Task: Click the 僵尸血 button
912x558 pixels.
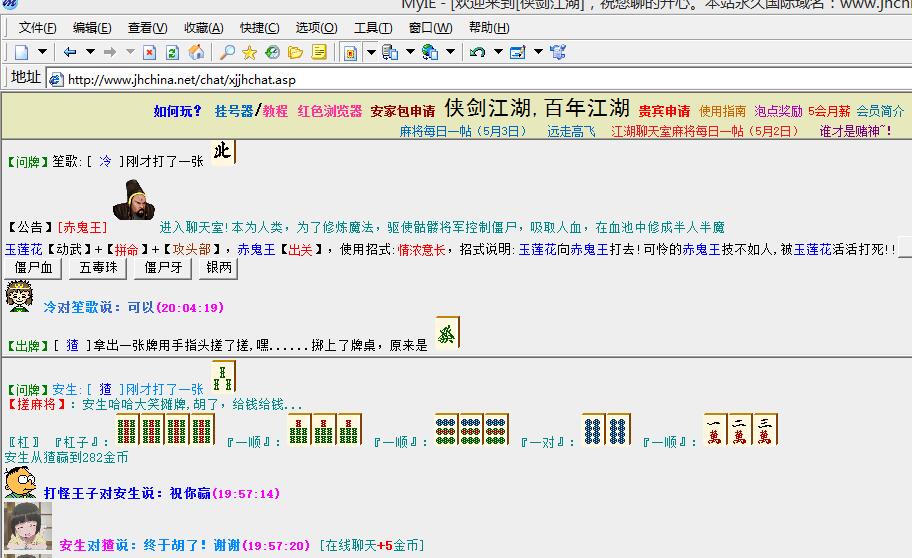Action: click(33, 268)
